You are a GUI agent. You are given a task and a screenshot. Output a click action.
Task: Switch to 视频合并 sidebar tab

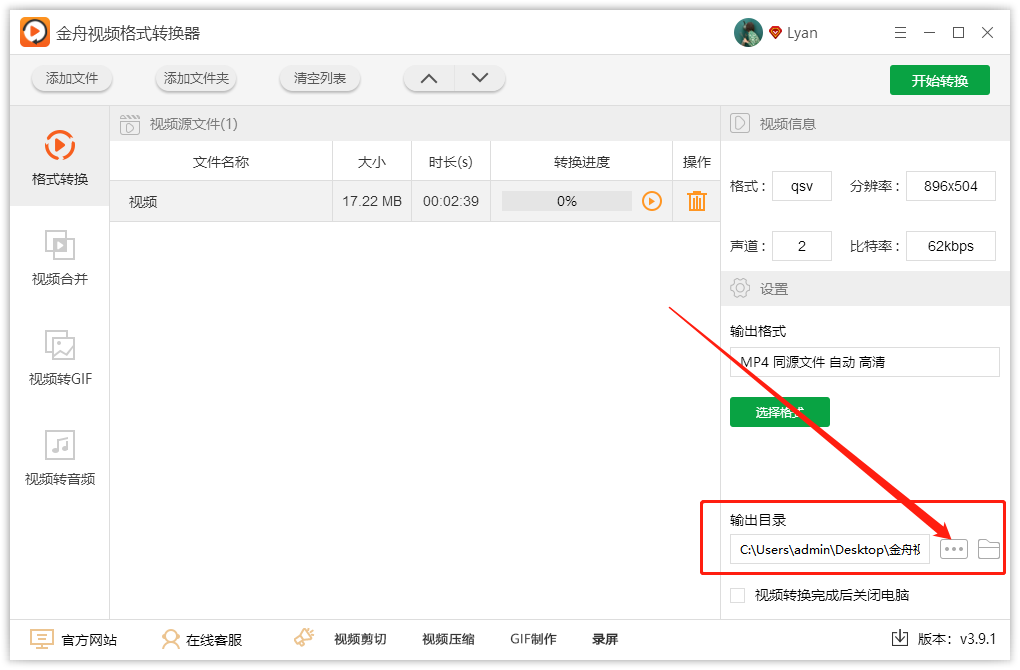(x=60, y=258)
